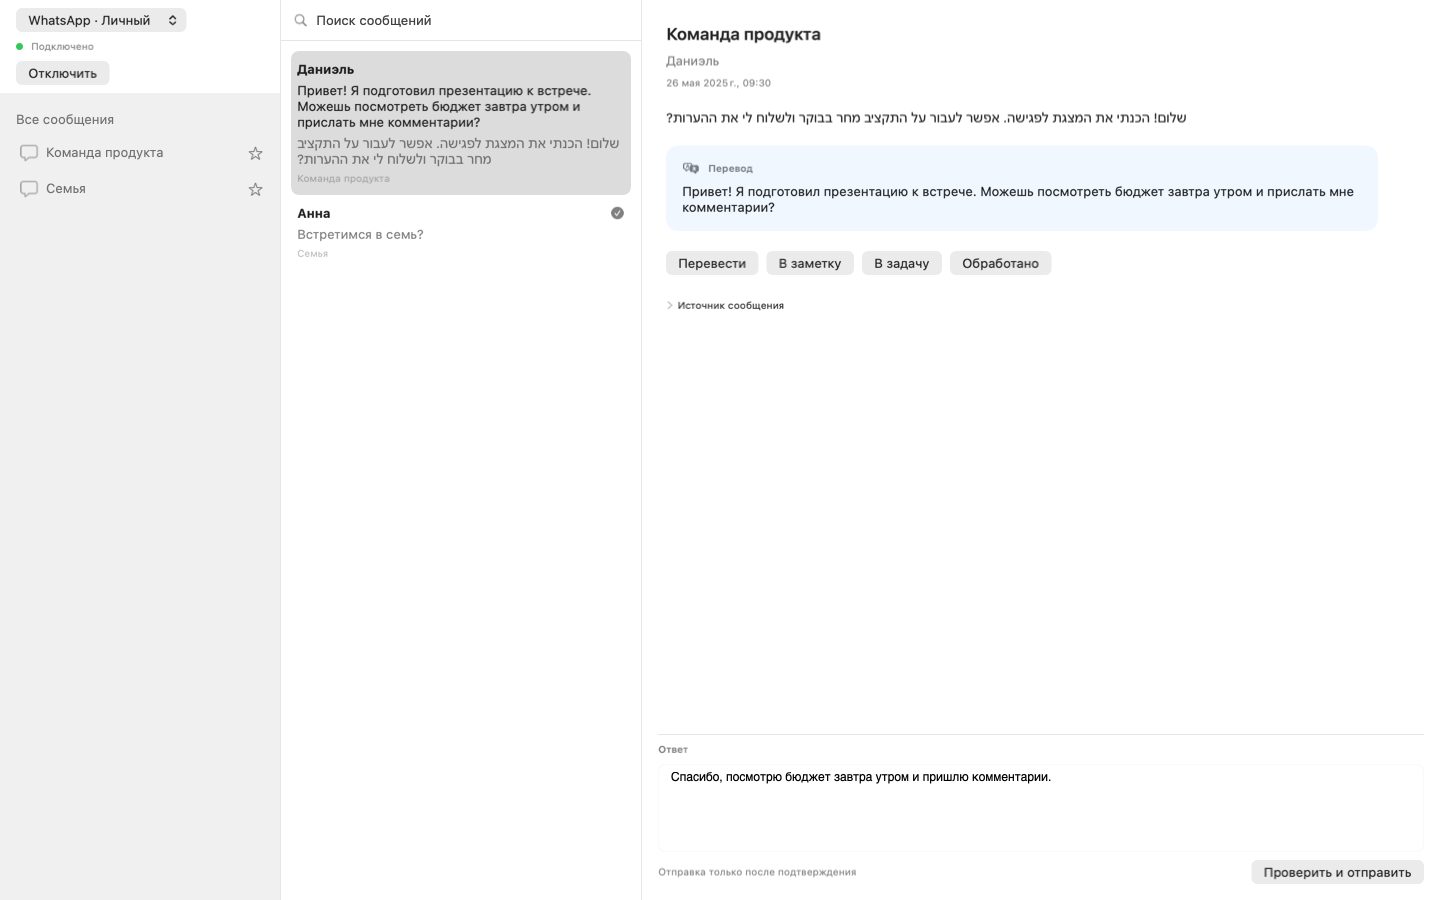Mark message as Обработано
The width and height of the screenshot is (1440, 900).
pos(1000,263)
